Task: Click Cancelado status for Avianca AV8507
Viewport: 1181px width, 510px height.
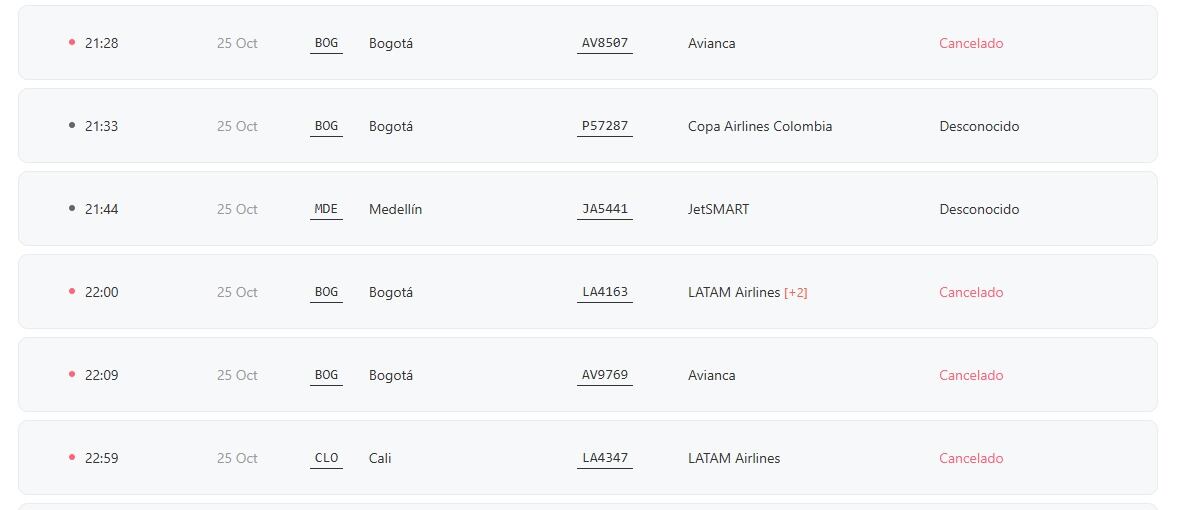Action: pos(971,43)
